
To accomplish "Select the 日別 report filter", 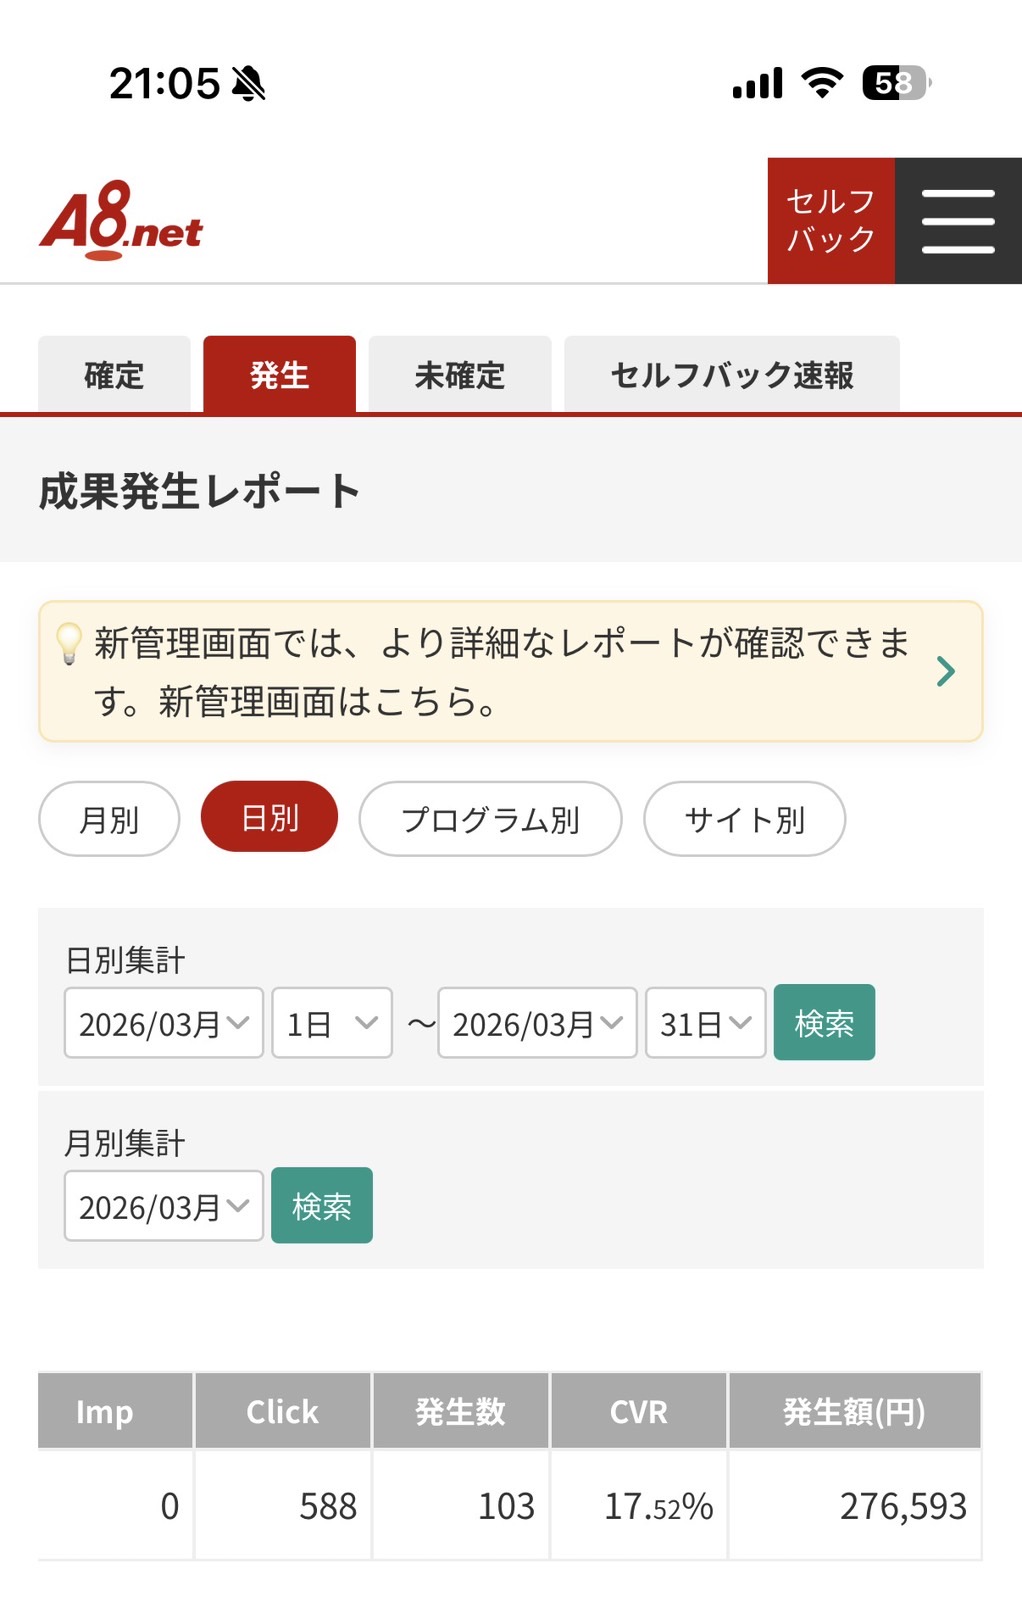I will tap(269, 817).
